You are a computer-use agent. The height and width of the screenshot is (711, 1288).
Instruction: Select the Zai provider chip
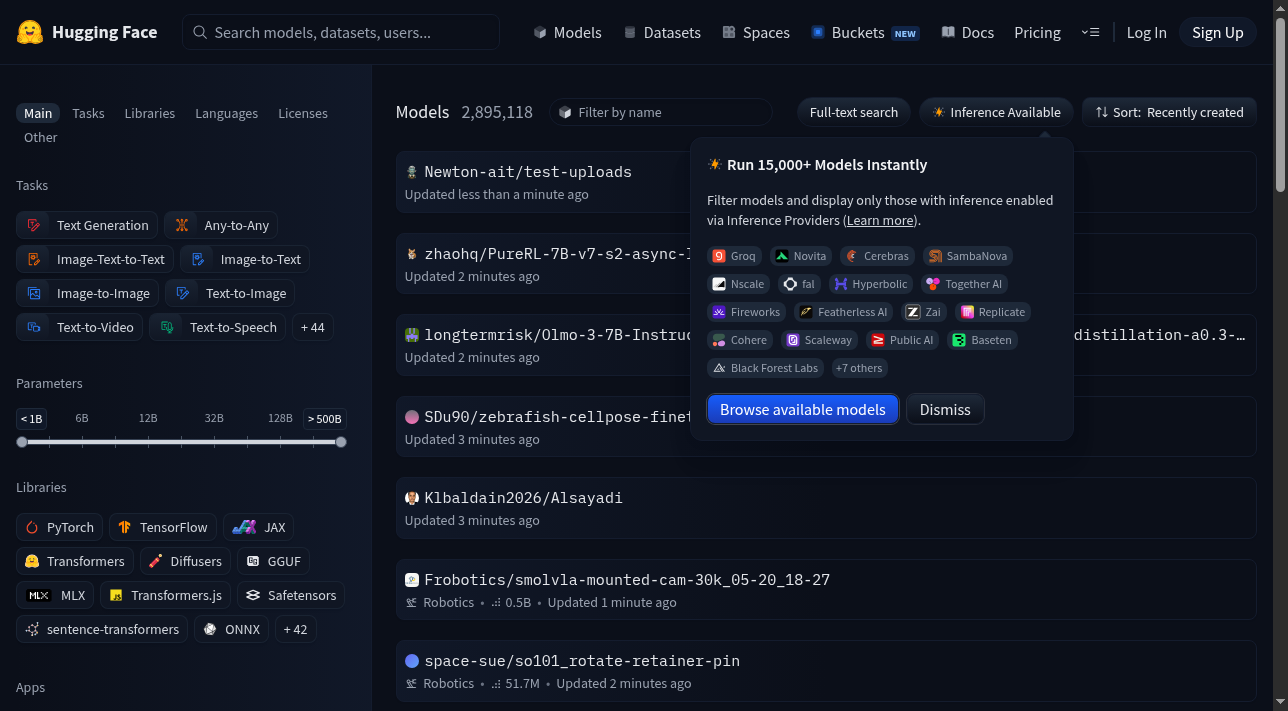point(924,312)
